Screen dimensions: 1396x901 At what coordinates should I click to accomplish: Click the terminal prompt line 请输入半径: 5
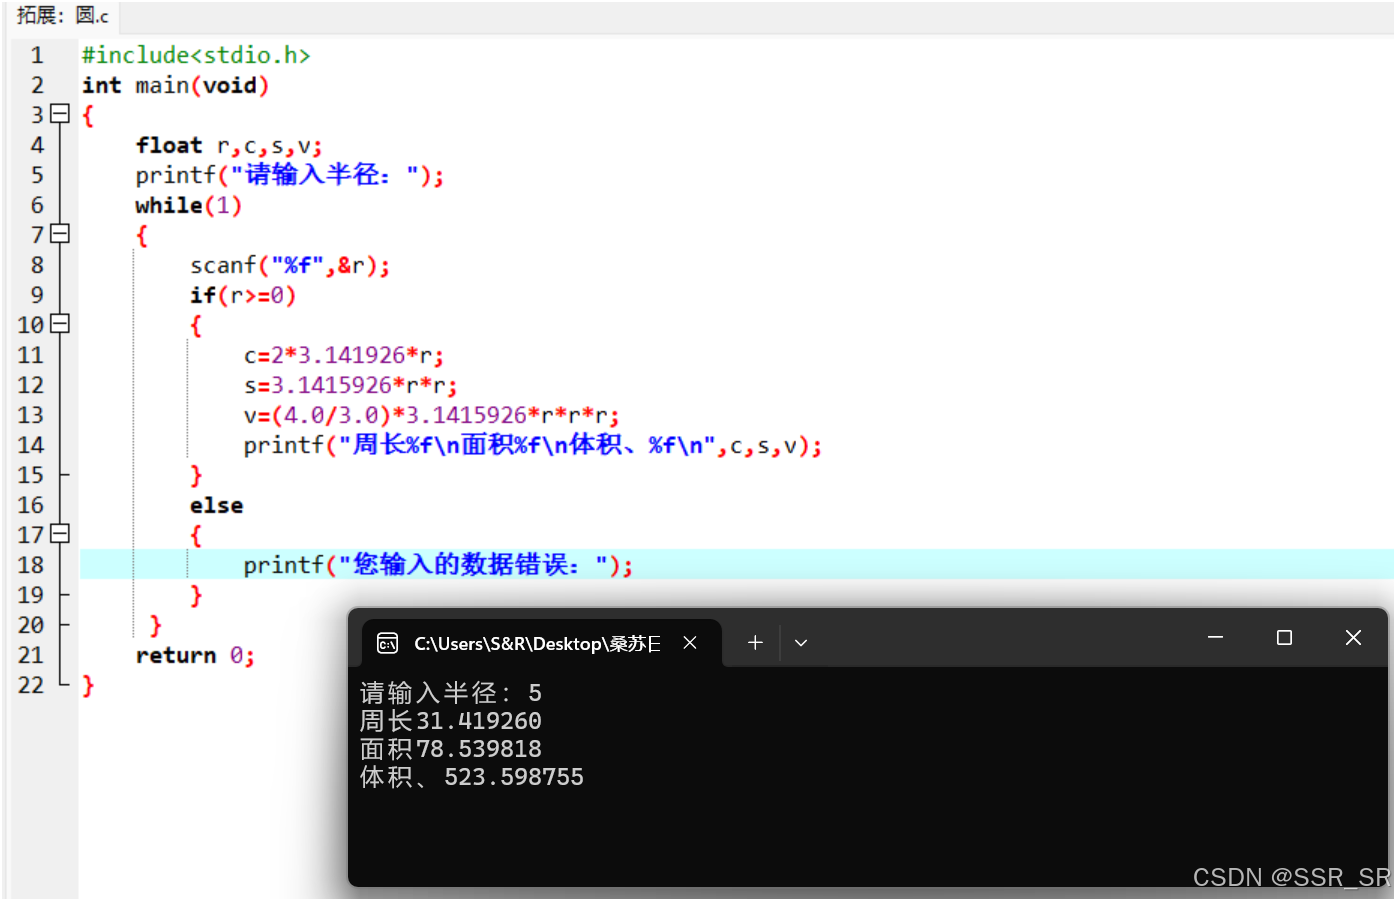pyautogui.click(x=451, y=693)
